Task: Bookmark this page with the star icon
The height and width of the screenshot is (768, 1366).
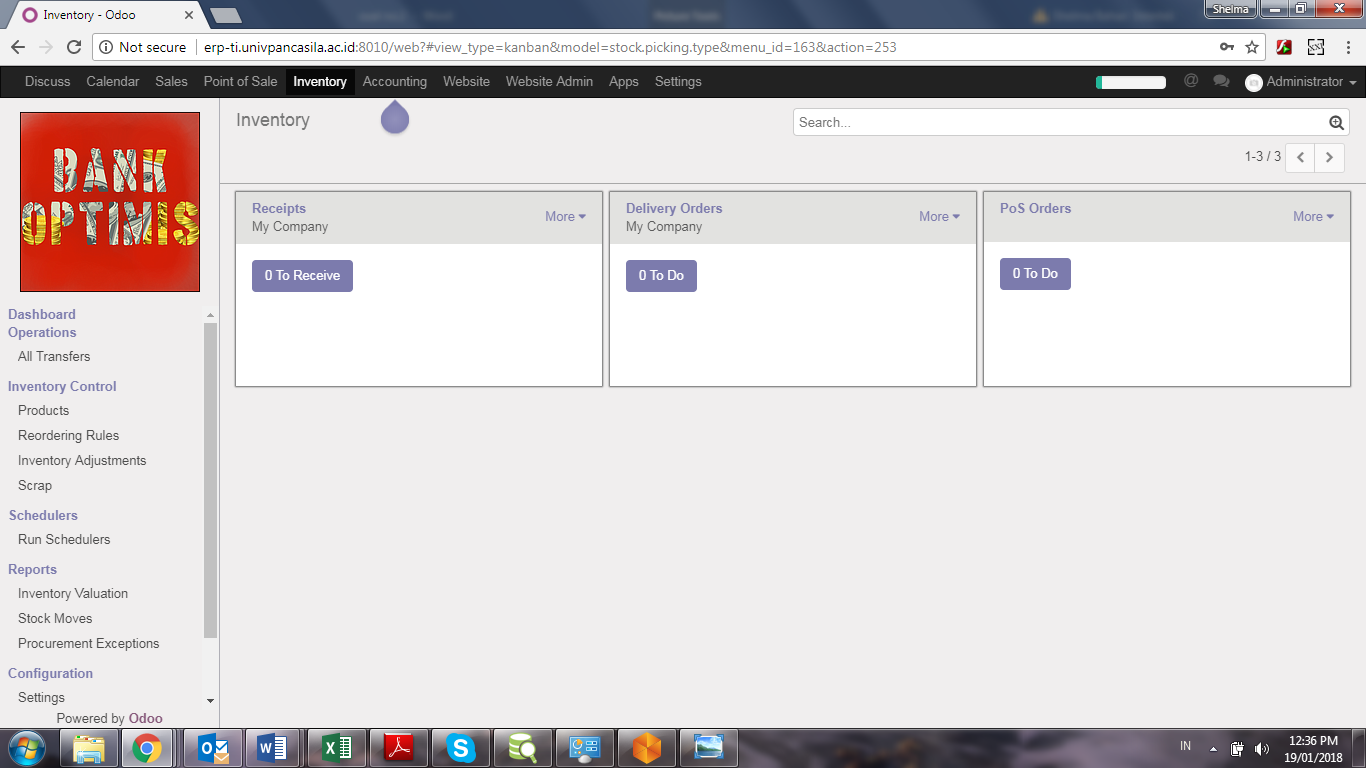Action: 1252,47
